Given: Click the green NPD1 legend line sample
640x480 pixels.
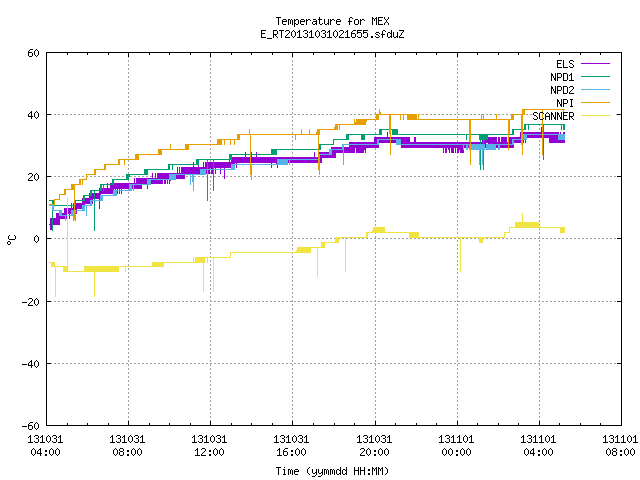Looking at the screenshot, I should [x=595, y=76].
